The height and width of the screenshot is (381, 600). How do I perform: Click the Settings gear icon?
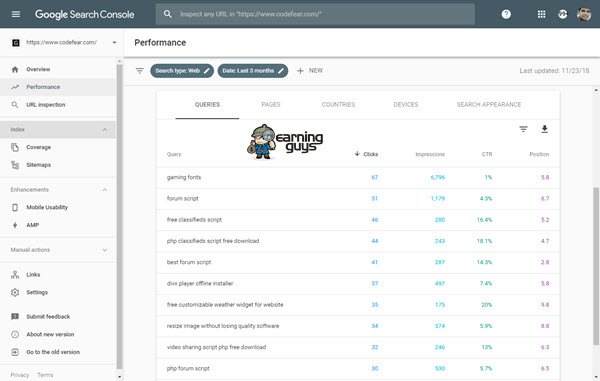tap(15, 292)
